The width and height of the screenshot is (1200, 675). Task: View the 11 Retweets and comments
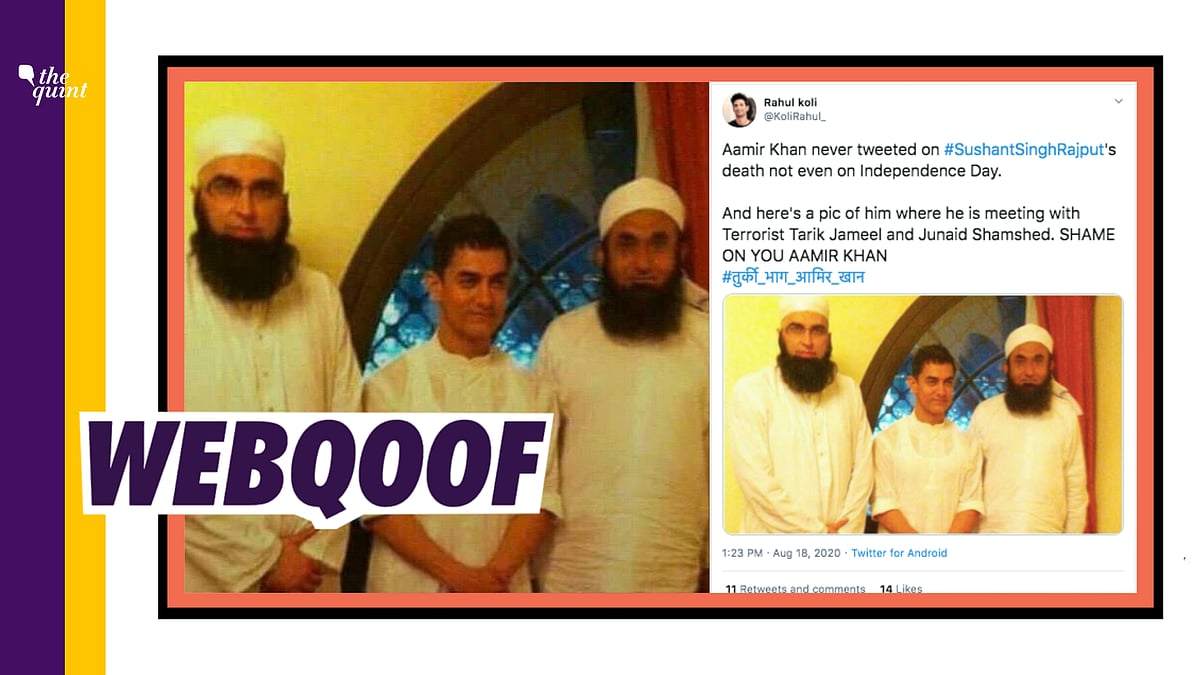pos(796,589)
